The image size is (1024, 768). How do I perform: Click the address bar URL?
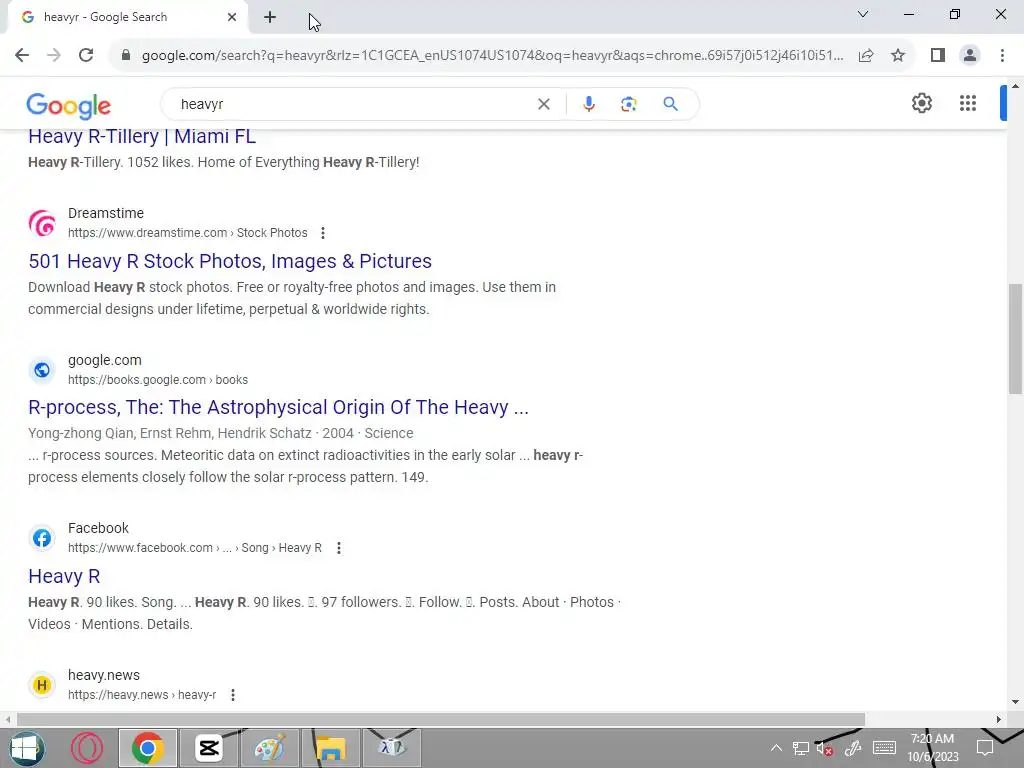tap(492, 56)
